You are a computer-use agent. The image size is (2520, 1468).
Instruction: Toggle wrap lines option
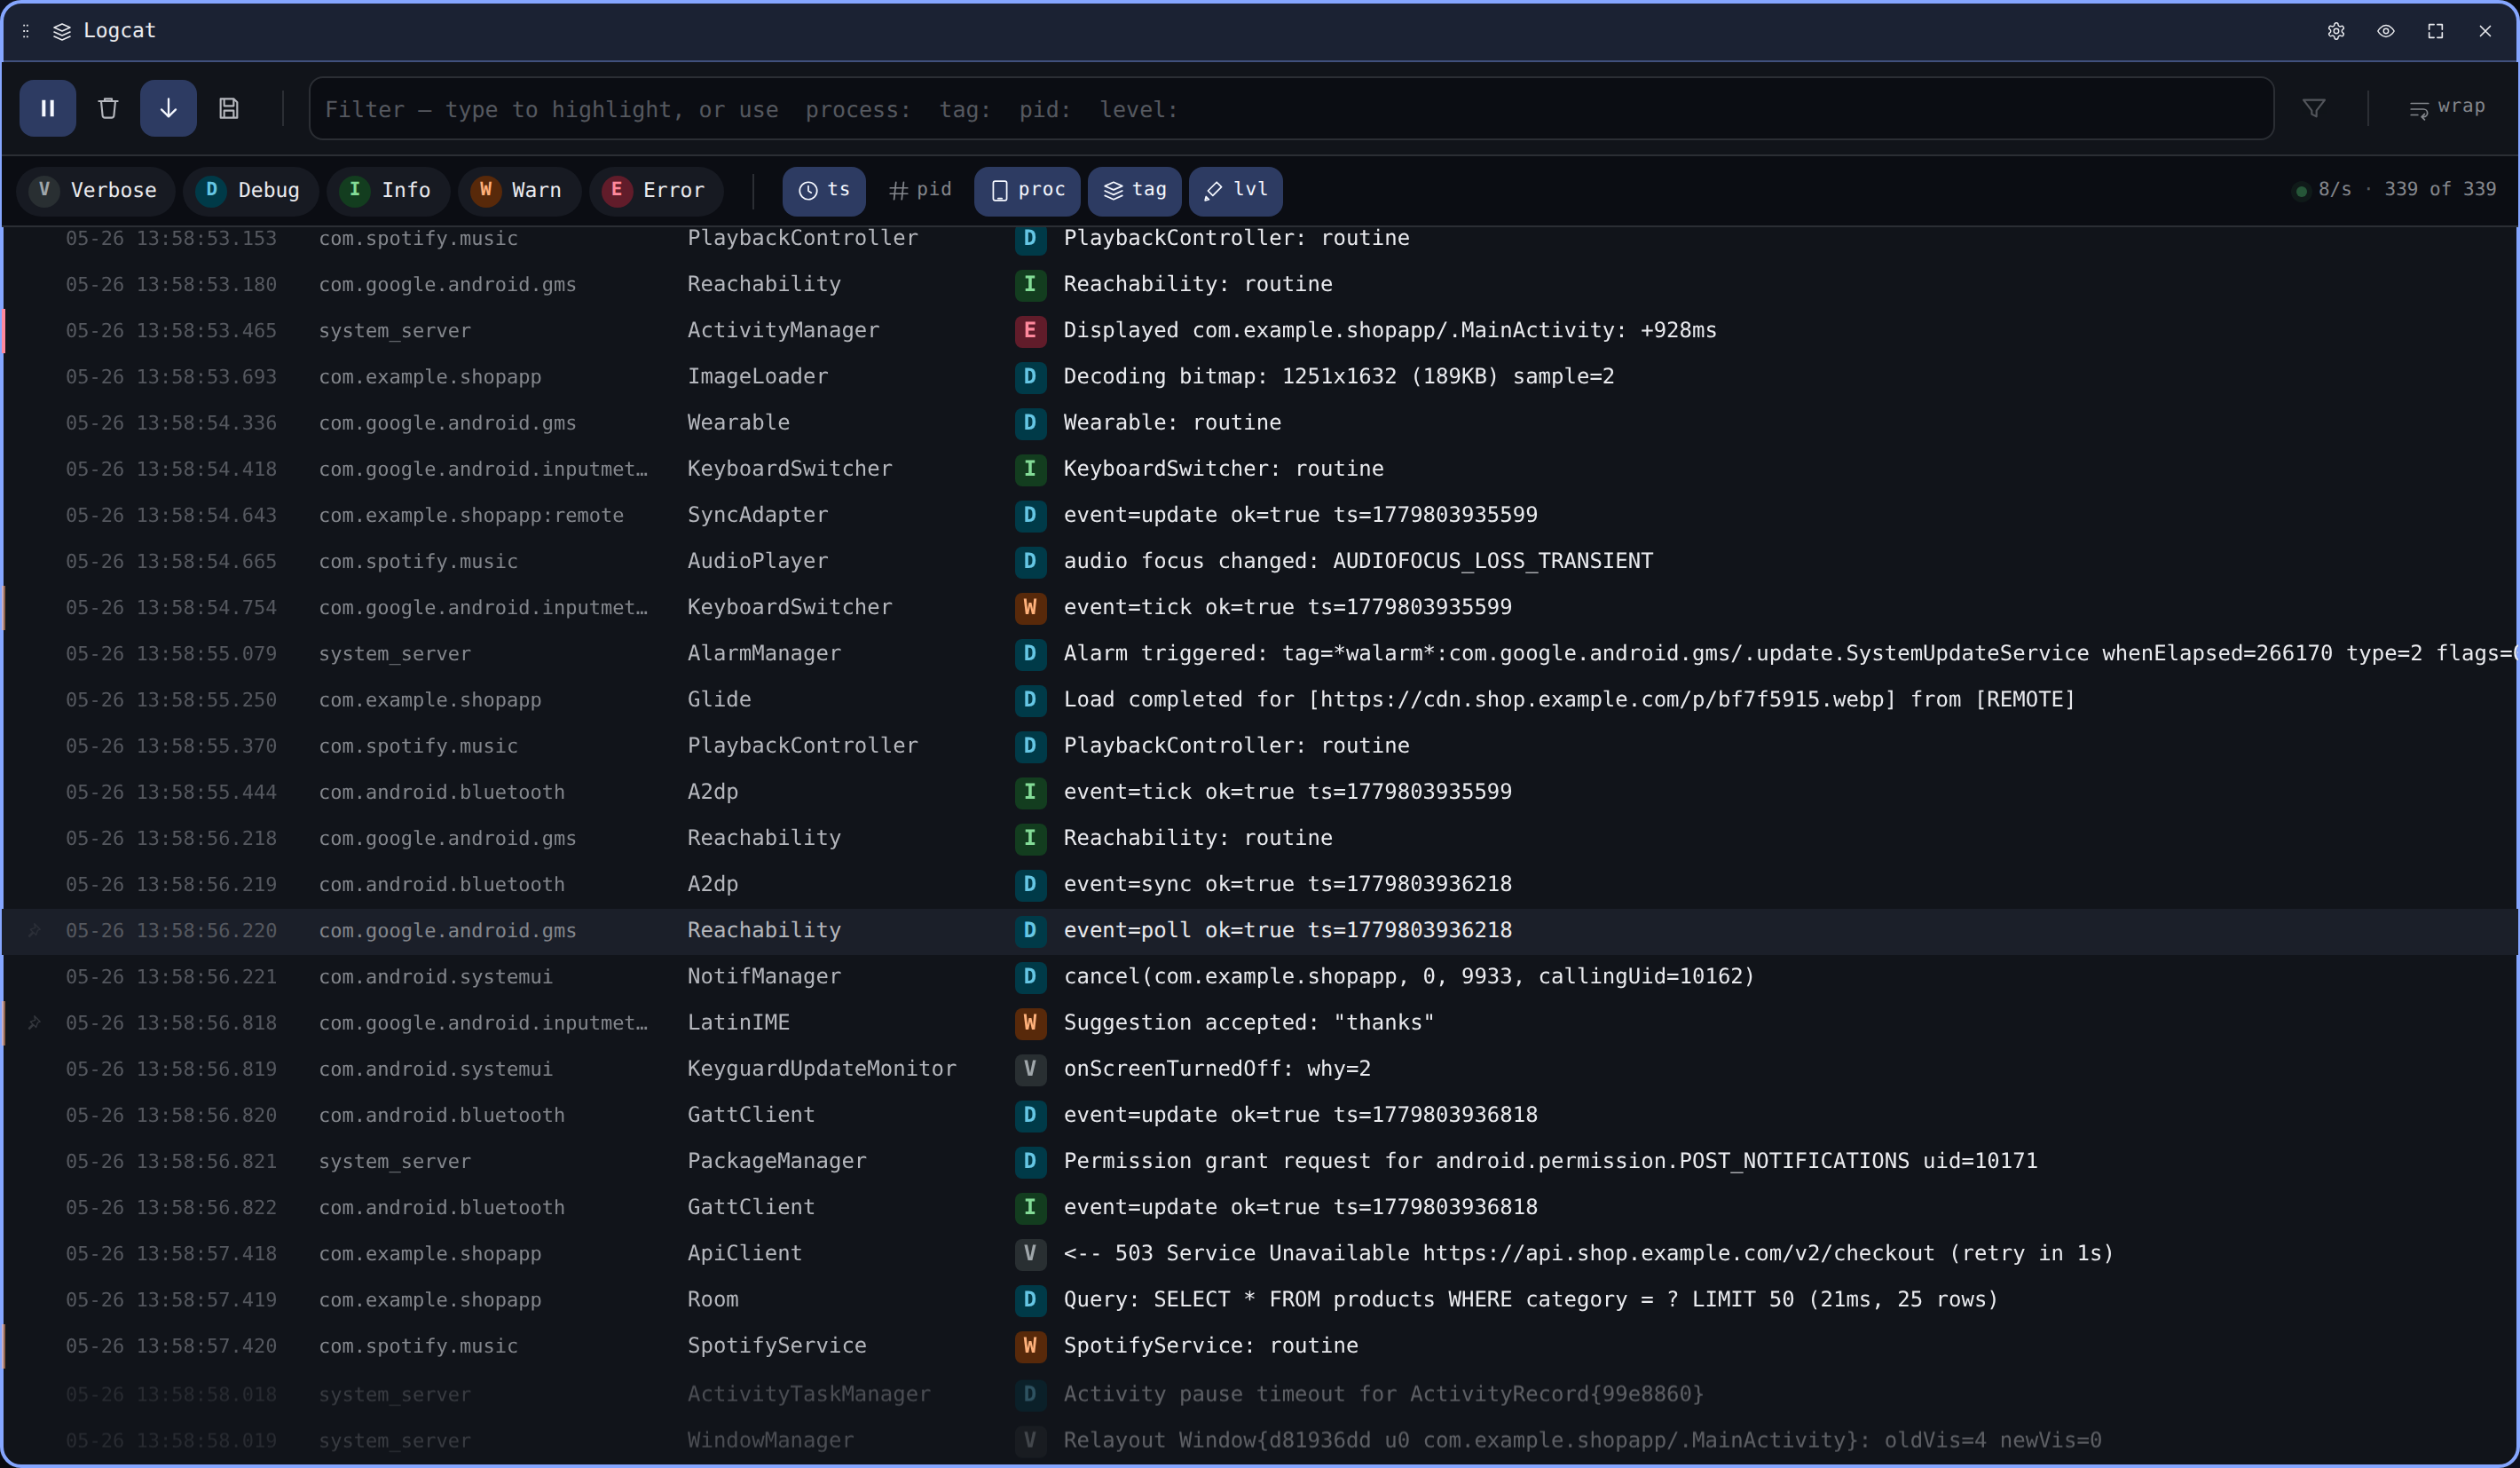tap(2447, 107)
